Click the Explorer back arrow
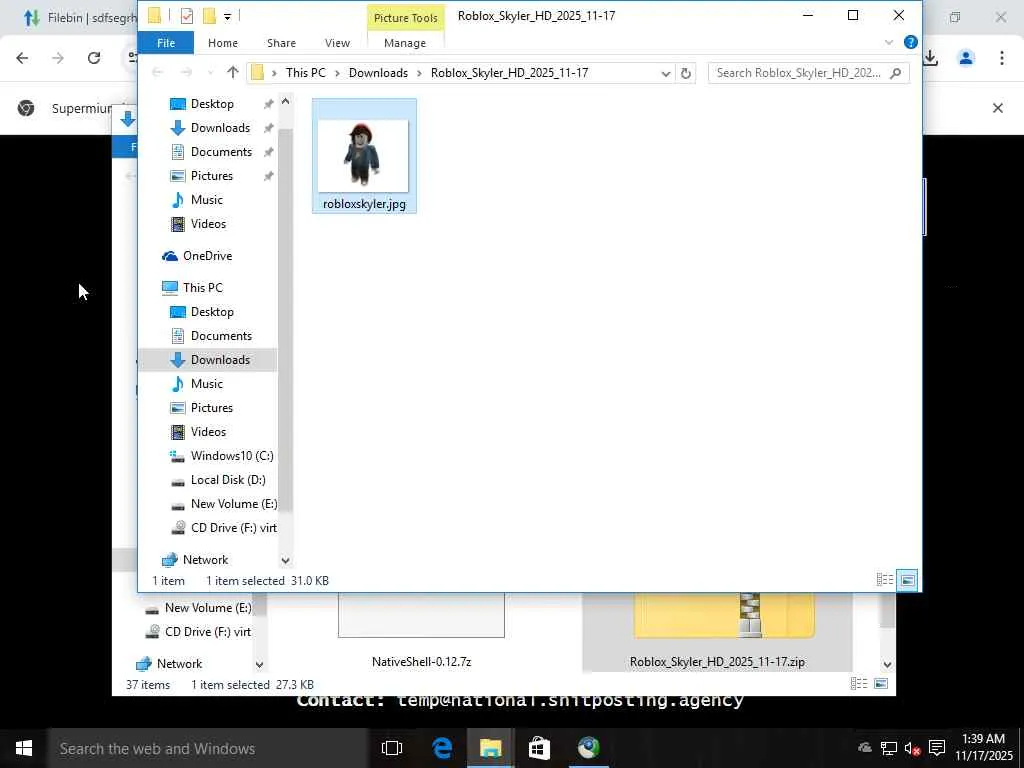1024x768 pixels. click(157, 72)
